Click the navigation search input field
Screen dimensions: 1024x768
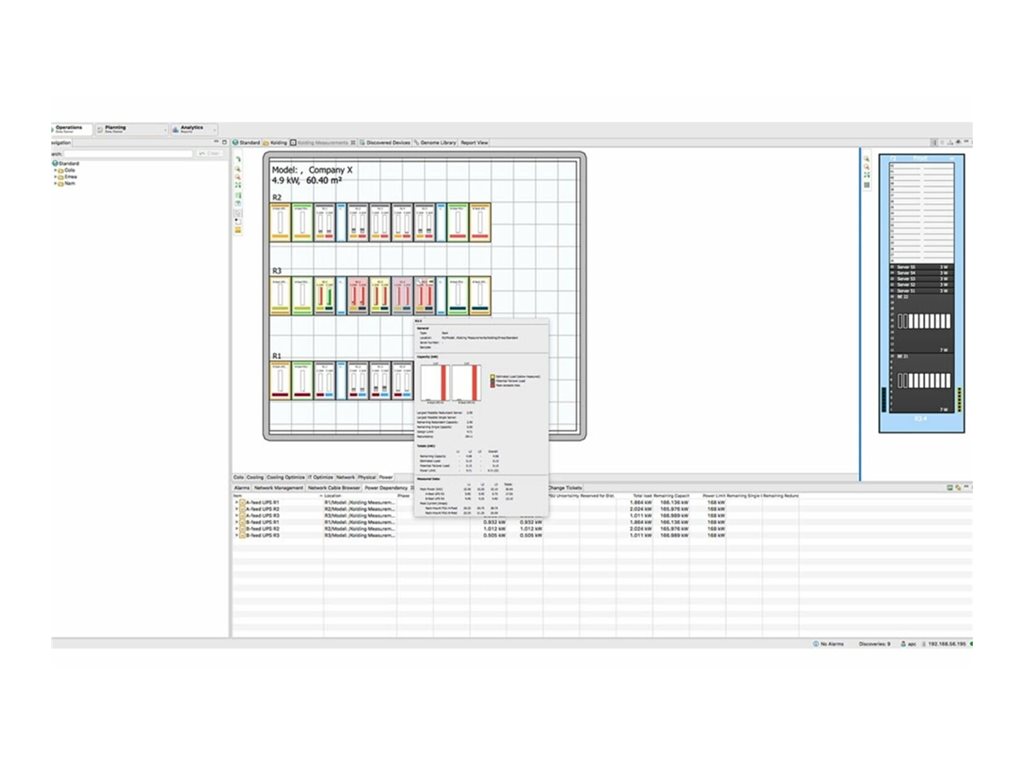pos(130,153)
